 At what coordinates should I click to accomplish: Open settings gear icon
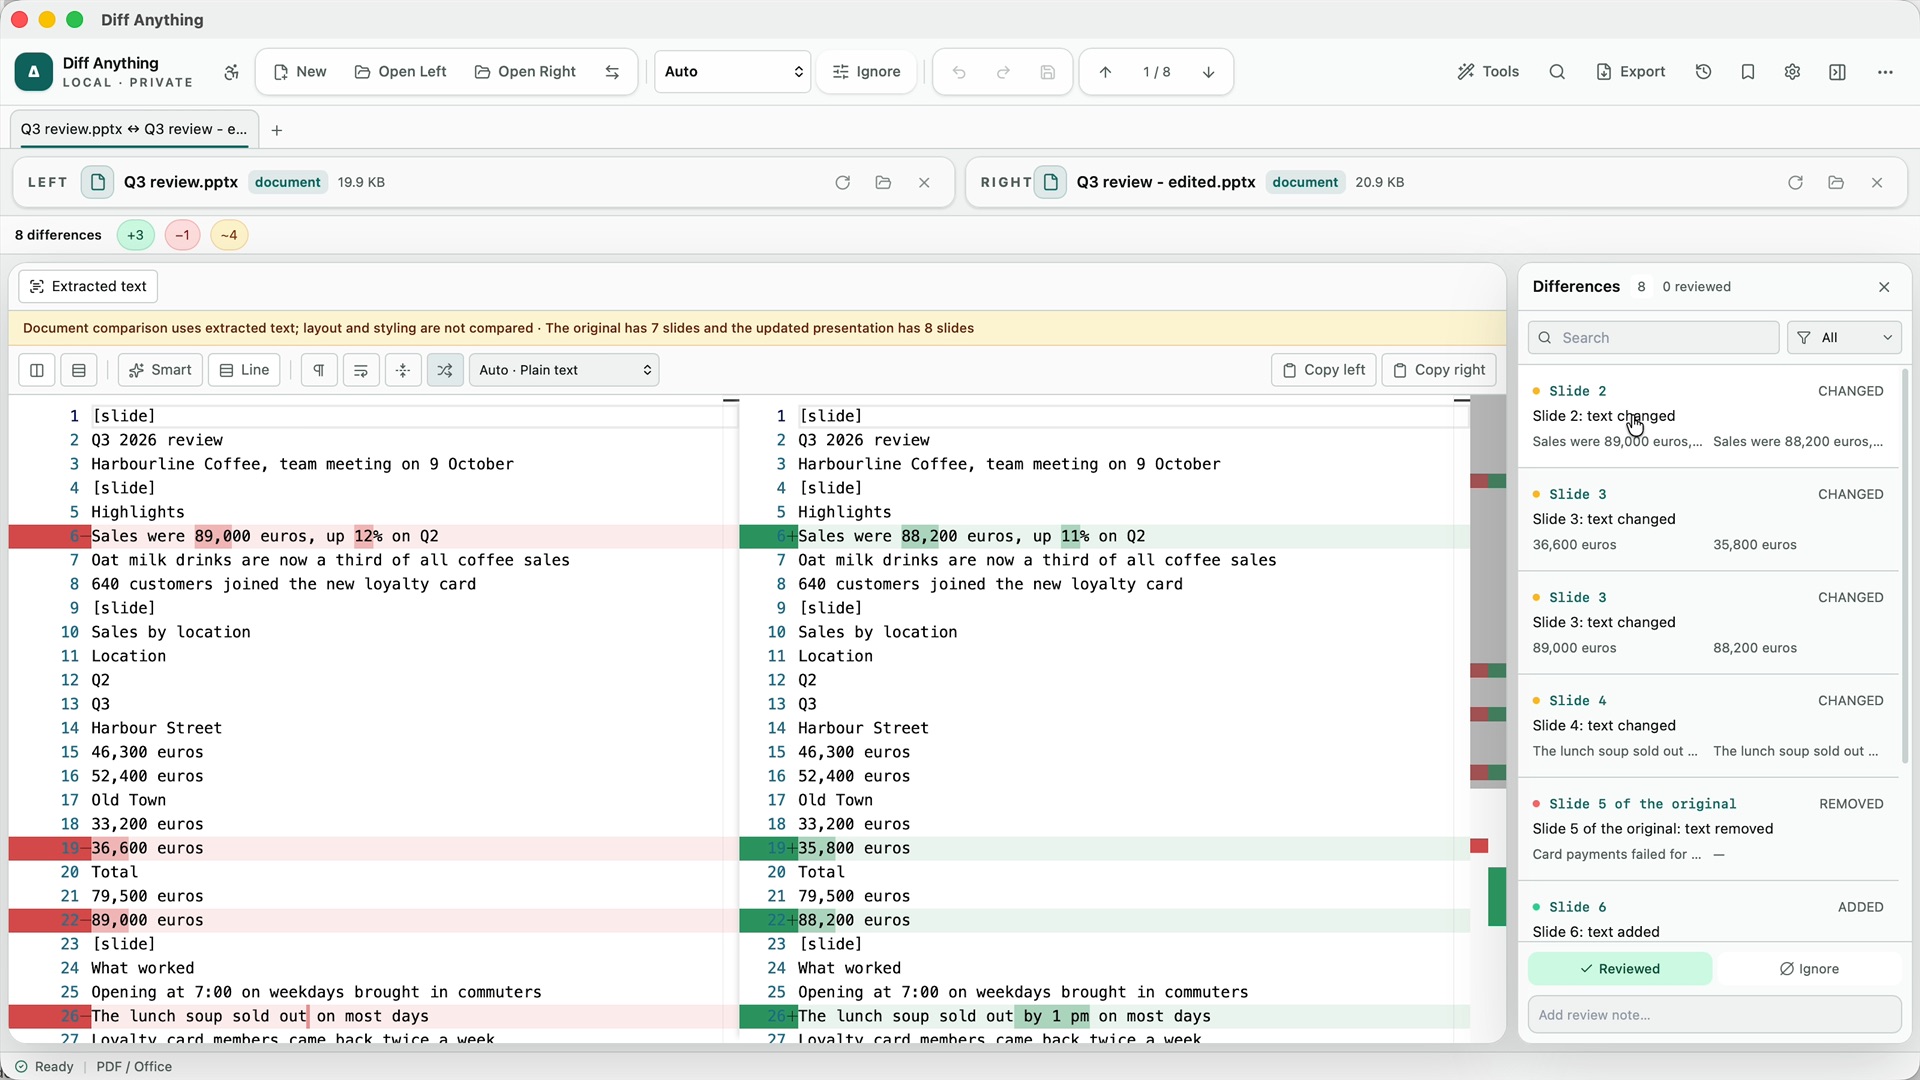(1792, 72)
